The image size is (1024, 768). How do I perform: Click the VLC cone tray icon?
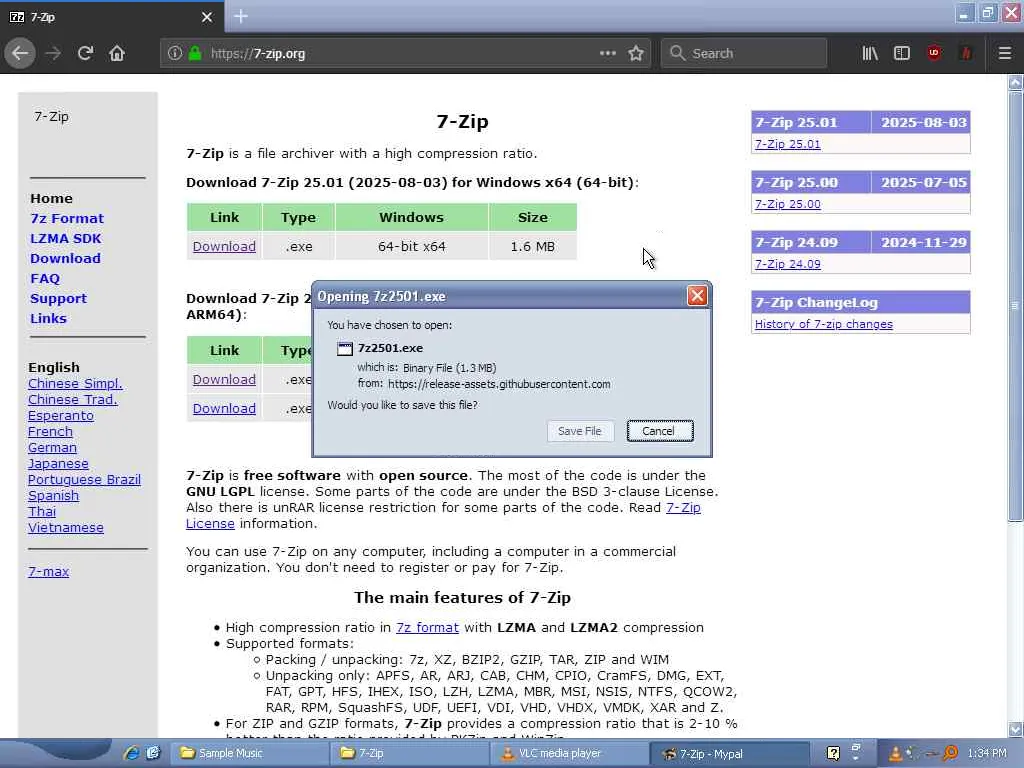(895, 754)
